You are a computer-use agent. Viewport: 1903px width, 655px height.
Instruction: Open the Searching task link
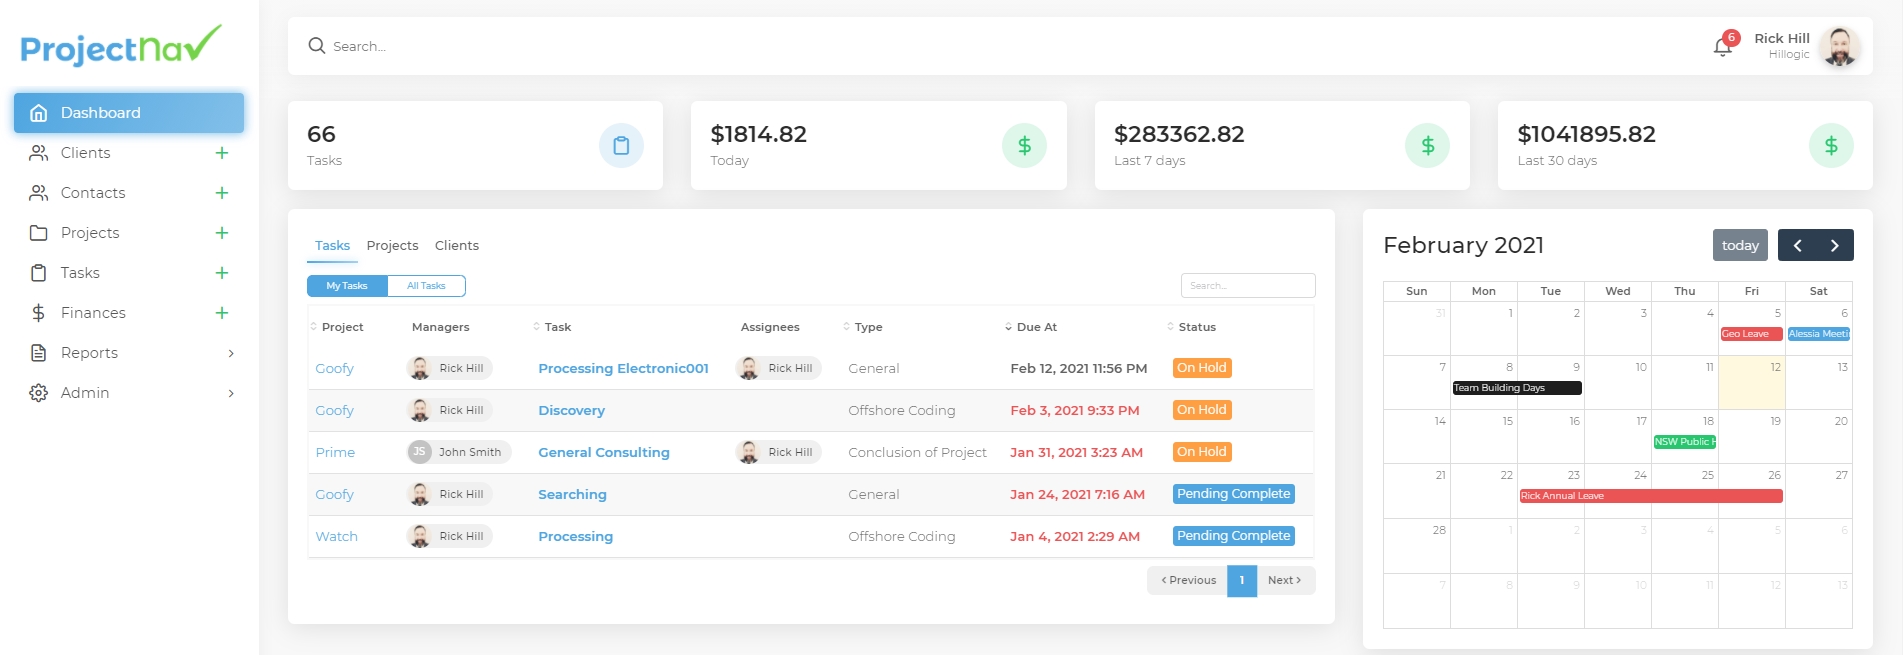tap(572, 494)
